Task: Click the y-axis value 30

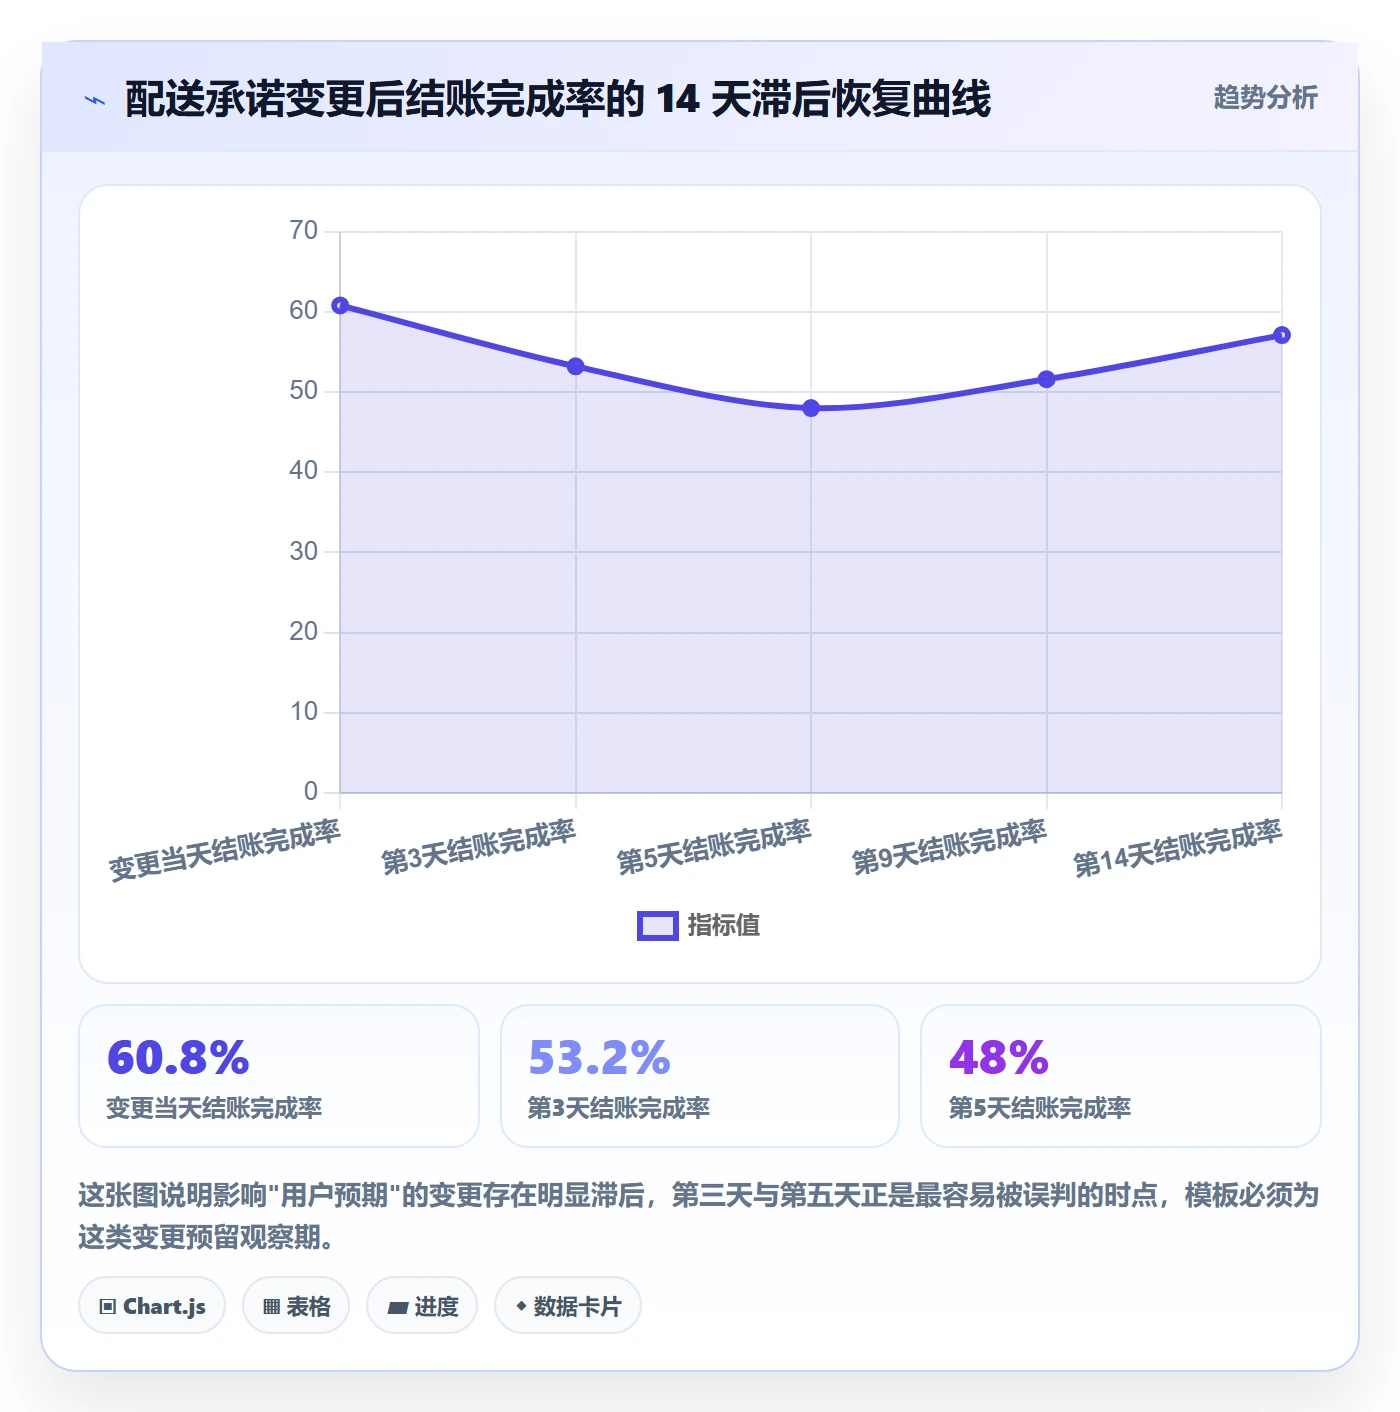Action: point(303,551)
